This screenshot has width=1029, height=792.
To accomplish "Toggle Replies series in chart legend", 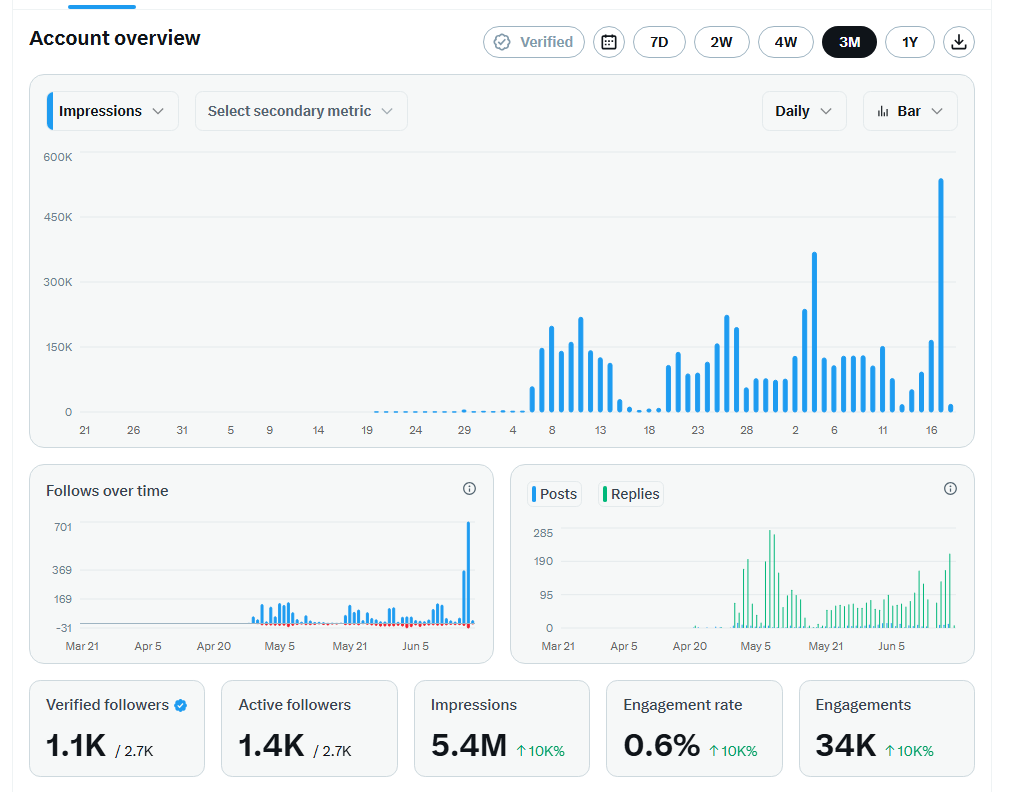I will (x=631, y=494).
